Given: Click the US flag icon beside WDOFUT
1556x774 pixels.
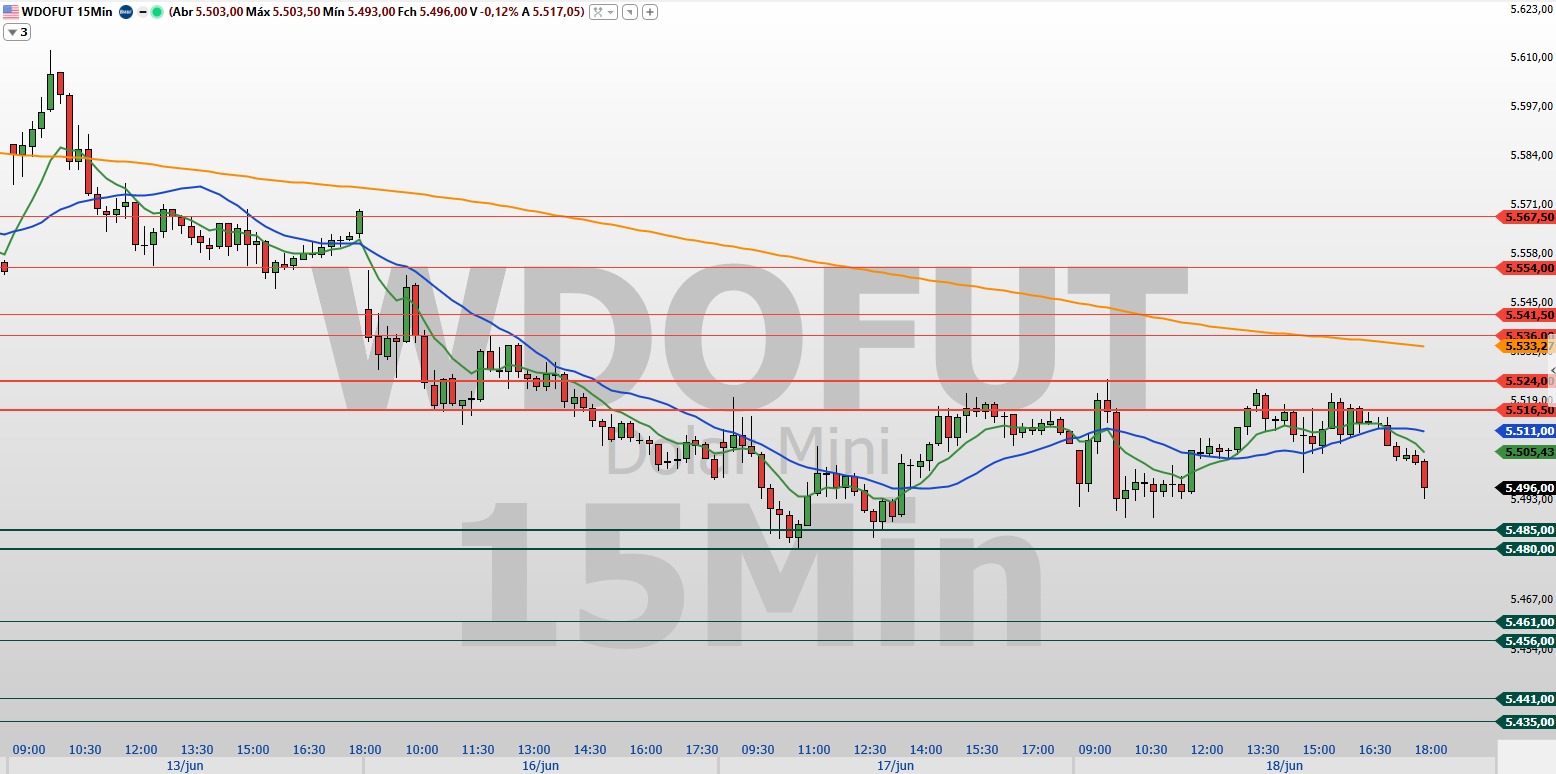Looking at the screenshot, I should (x=9, y=12).
